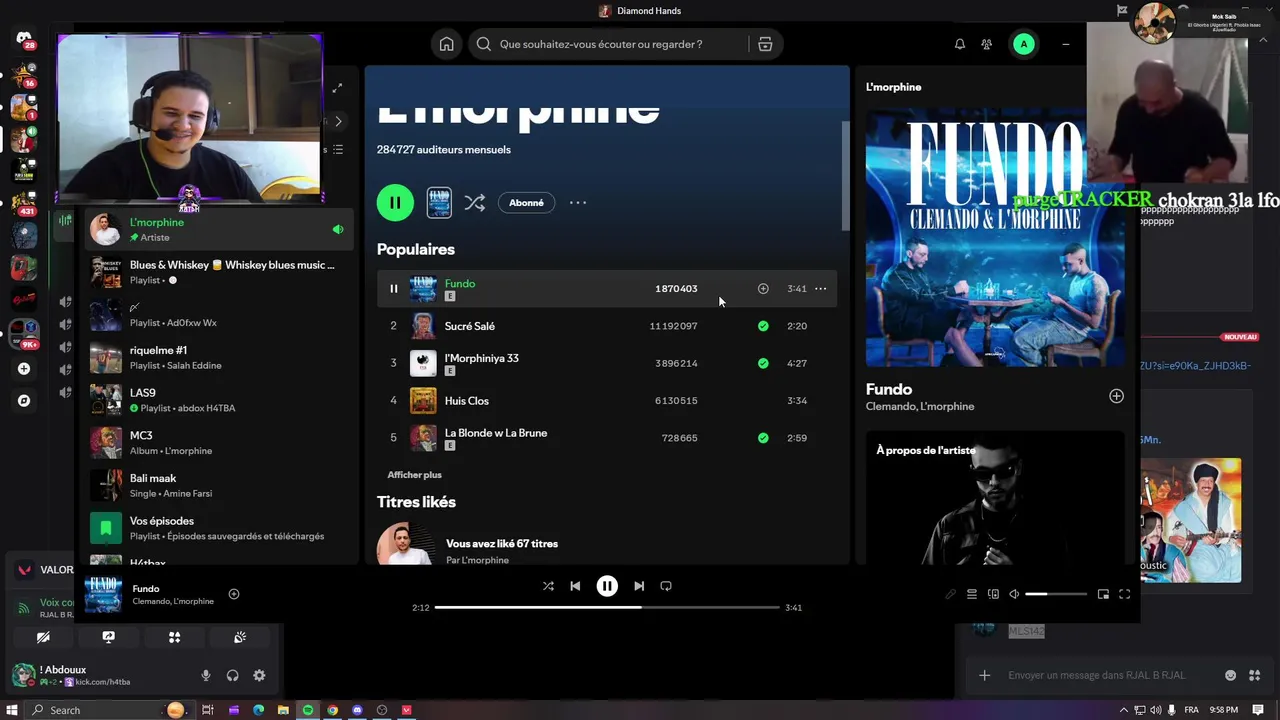Open lyrics microphone icon

tap(950, 594)
